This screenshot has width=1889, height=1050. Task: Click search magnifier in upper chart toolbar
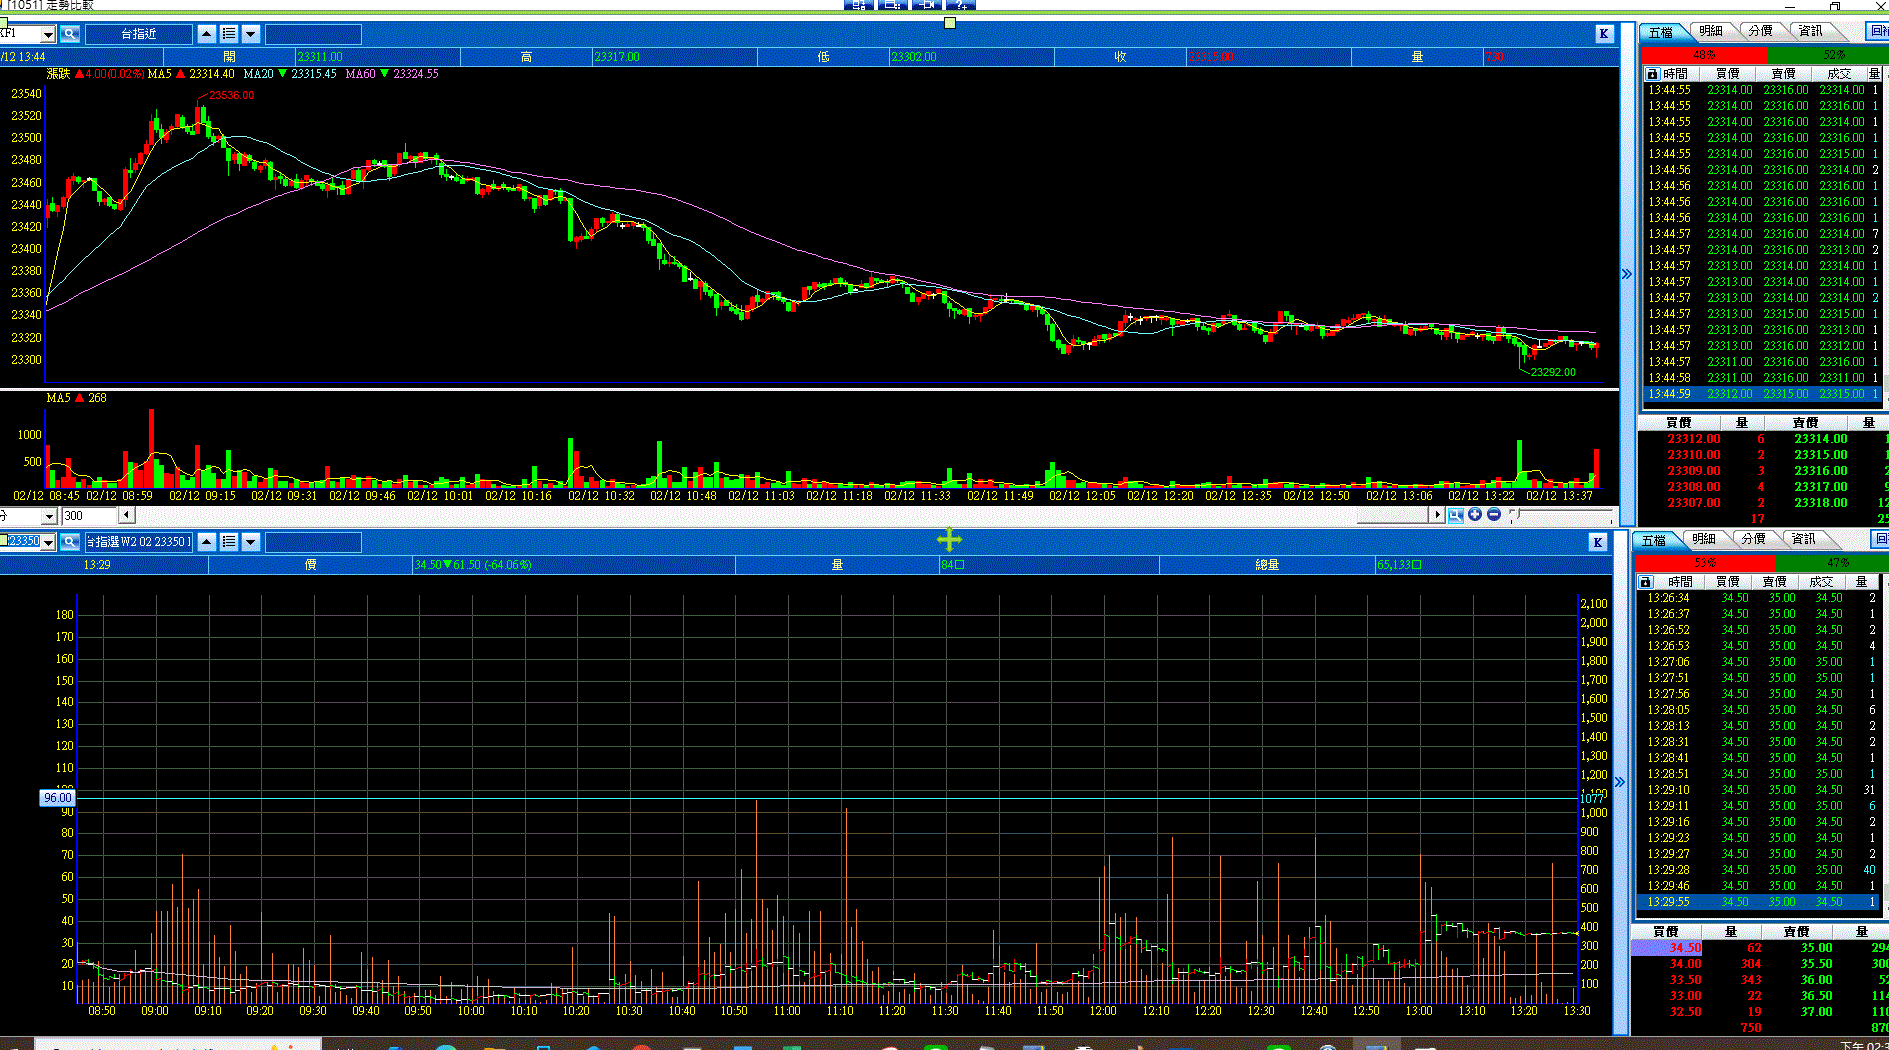pos(70,34)
